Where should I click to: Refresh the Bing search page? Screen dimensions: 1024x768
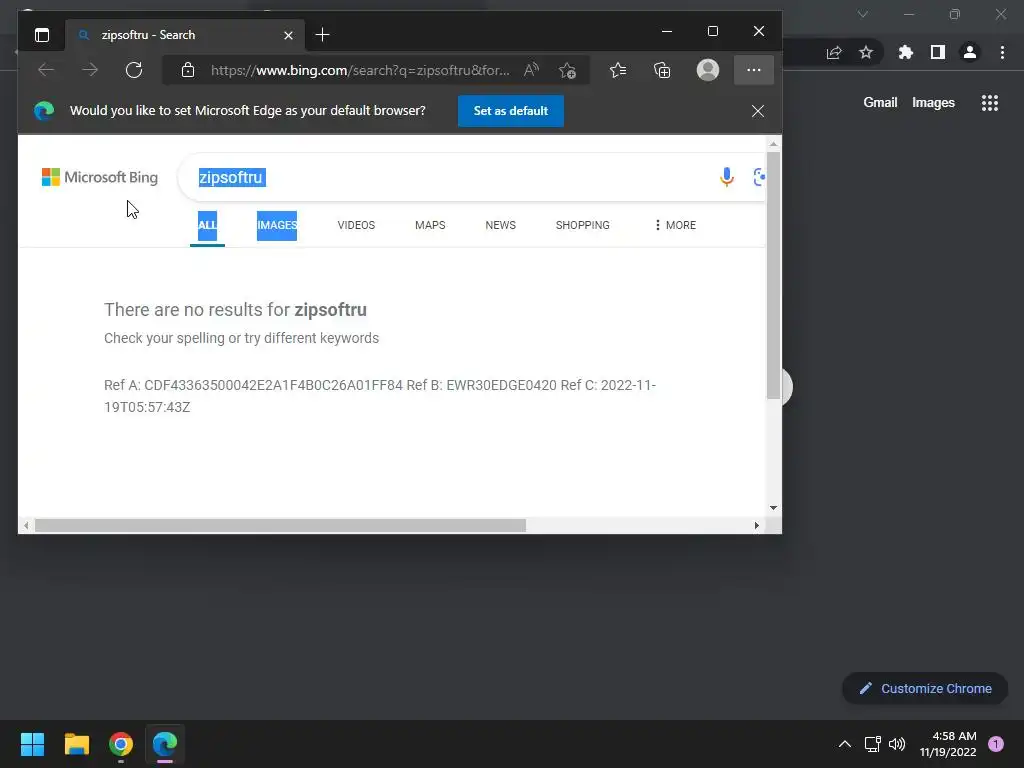click(134, 70)
